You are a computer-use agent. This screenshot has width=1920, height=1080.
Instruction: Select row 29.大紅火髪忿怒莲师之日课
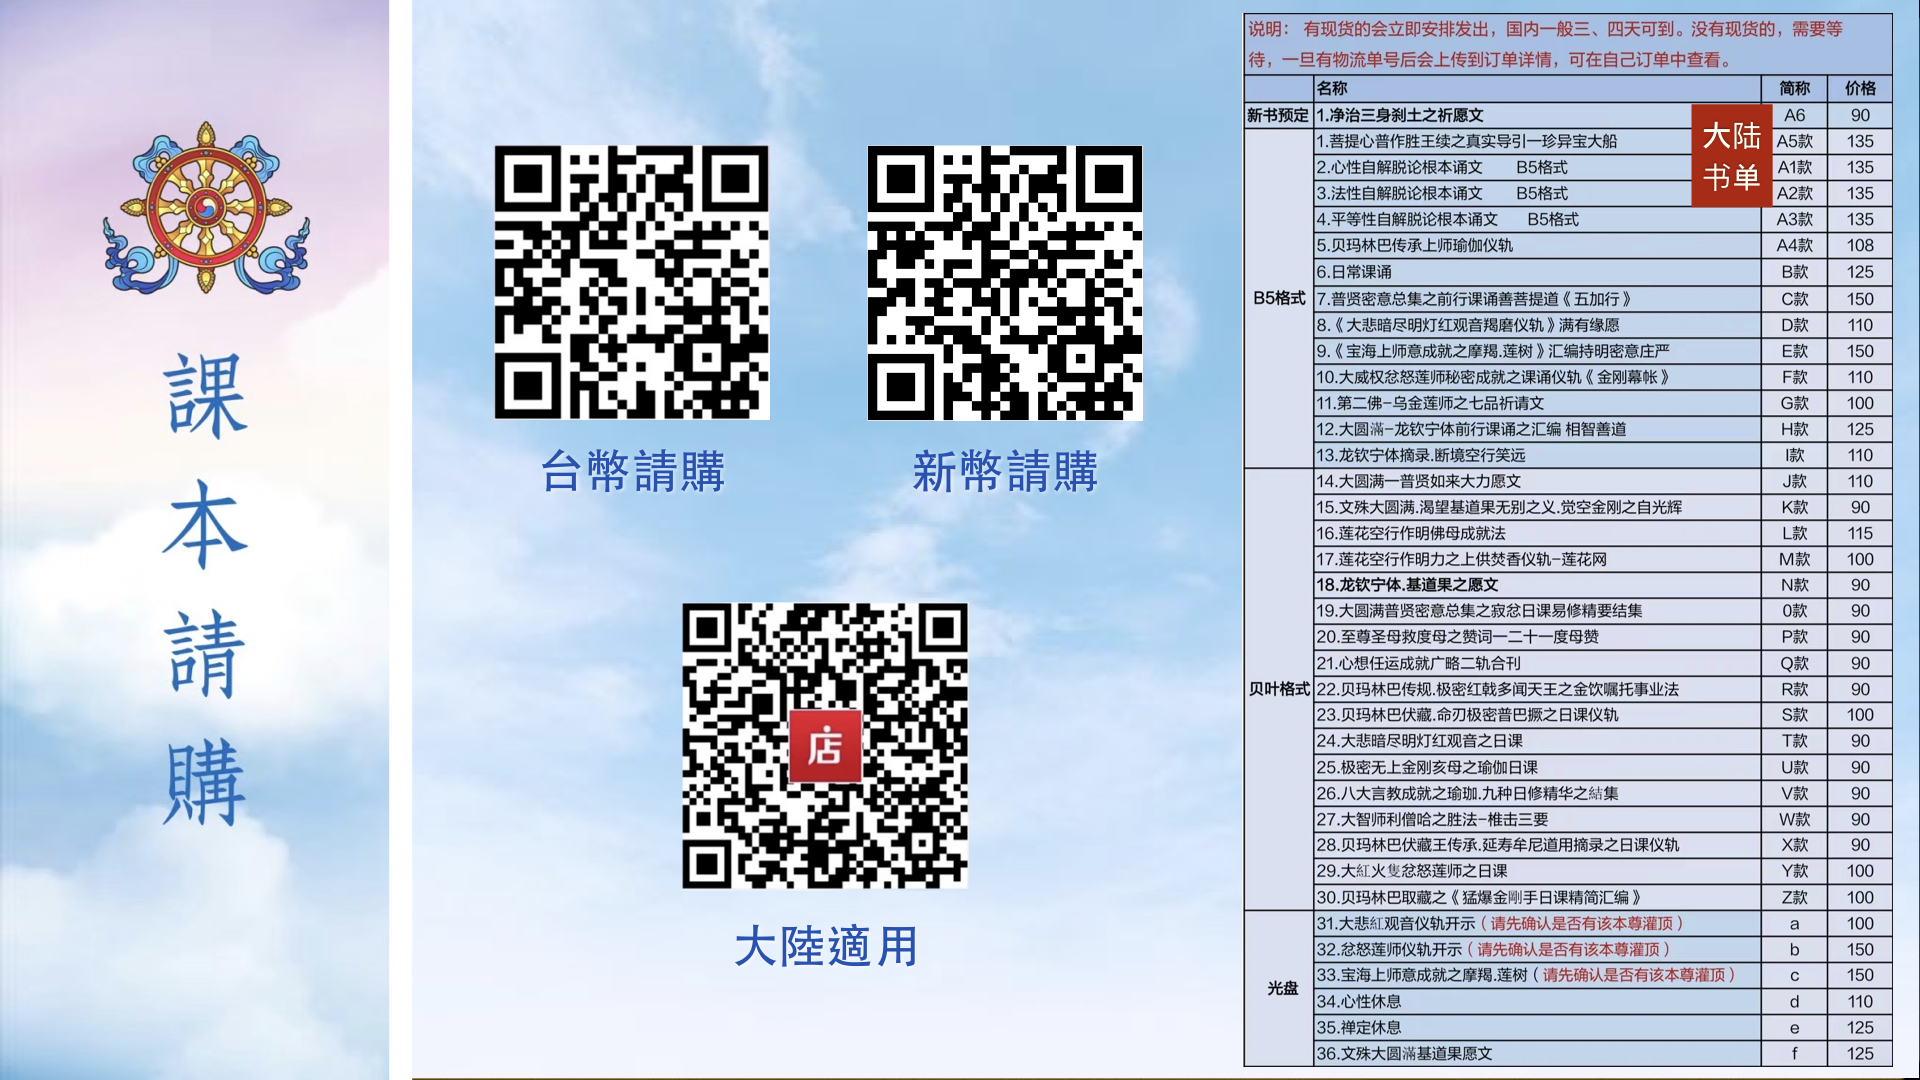pyautogui.click(x=1538, y=871)
